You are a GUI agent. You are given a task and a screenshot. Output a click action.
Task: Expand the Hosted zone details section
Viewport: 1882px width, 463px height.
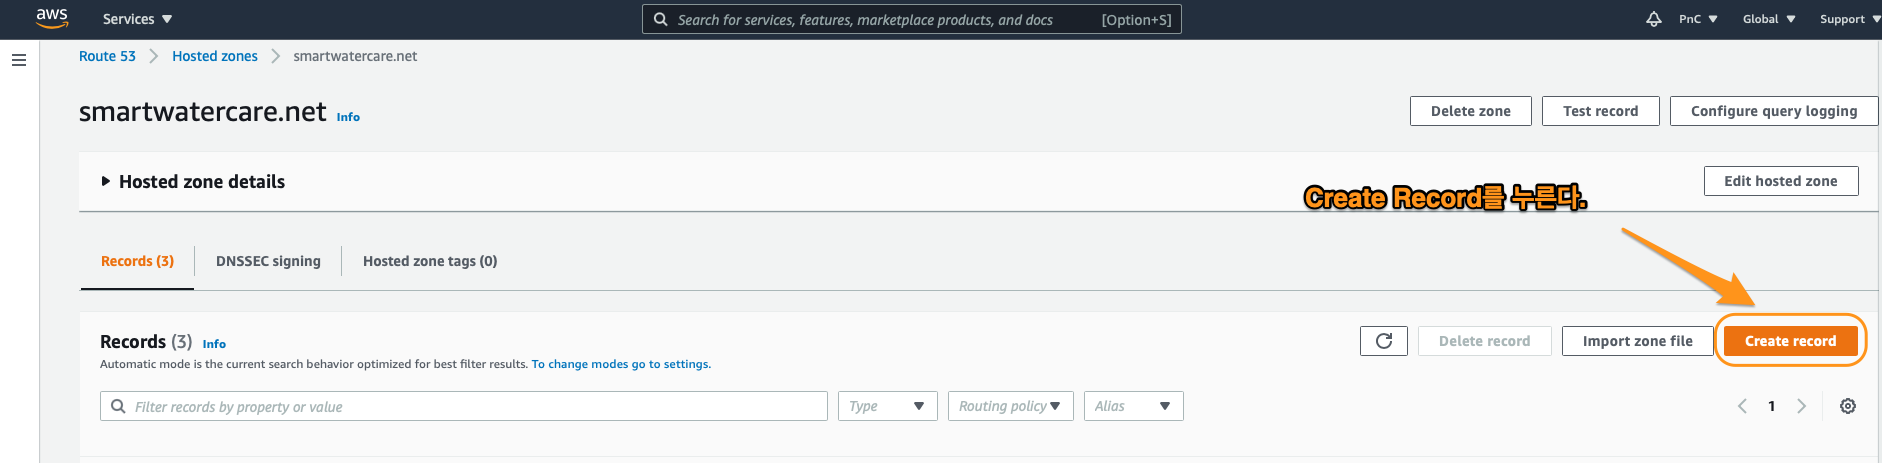pos(106,182)
